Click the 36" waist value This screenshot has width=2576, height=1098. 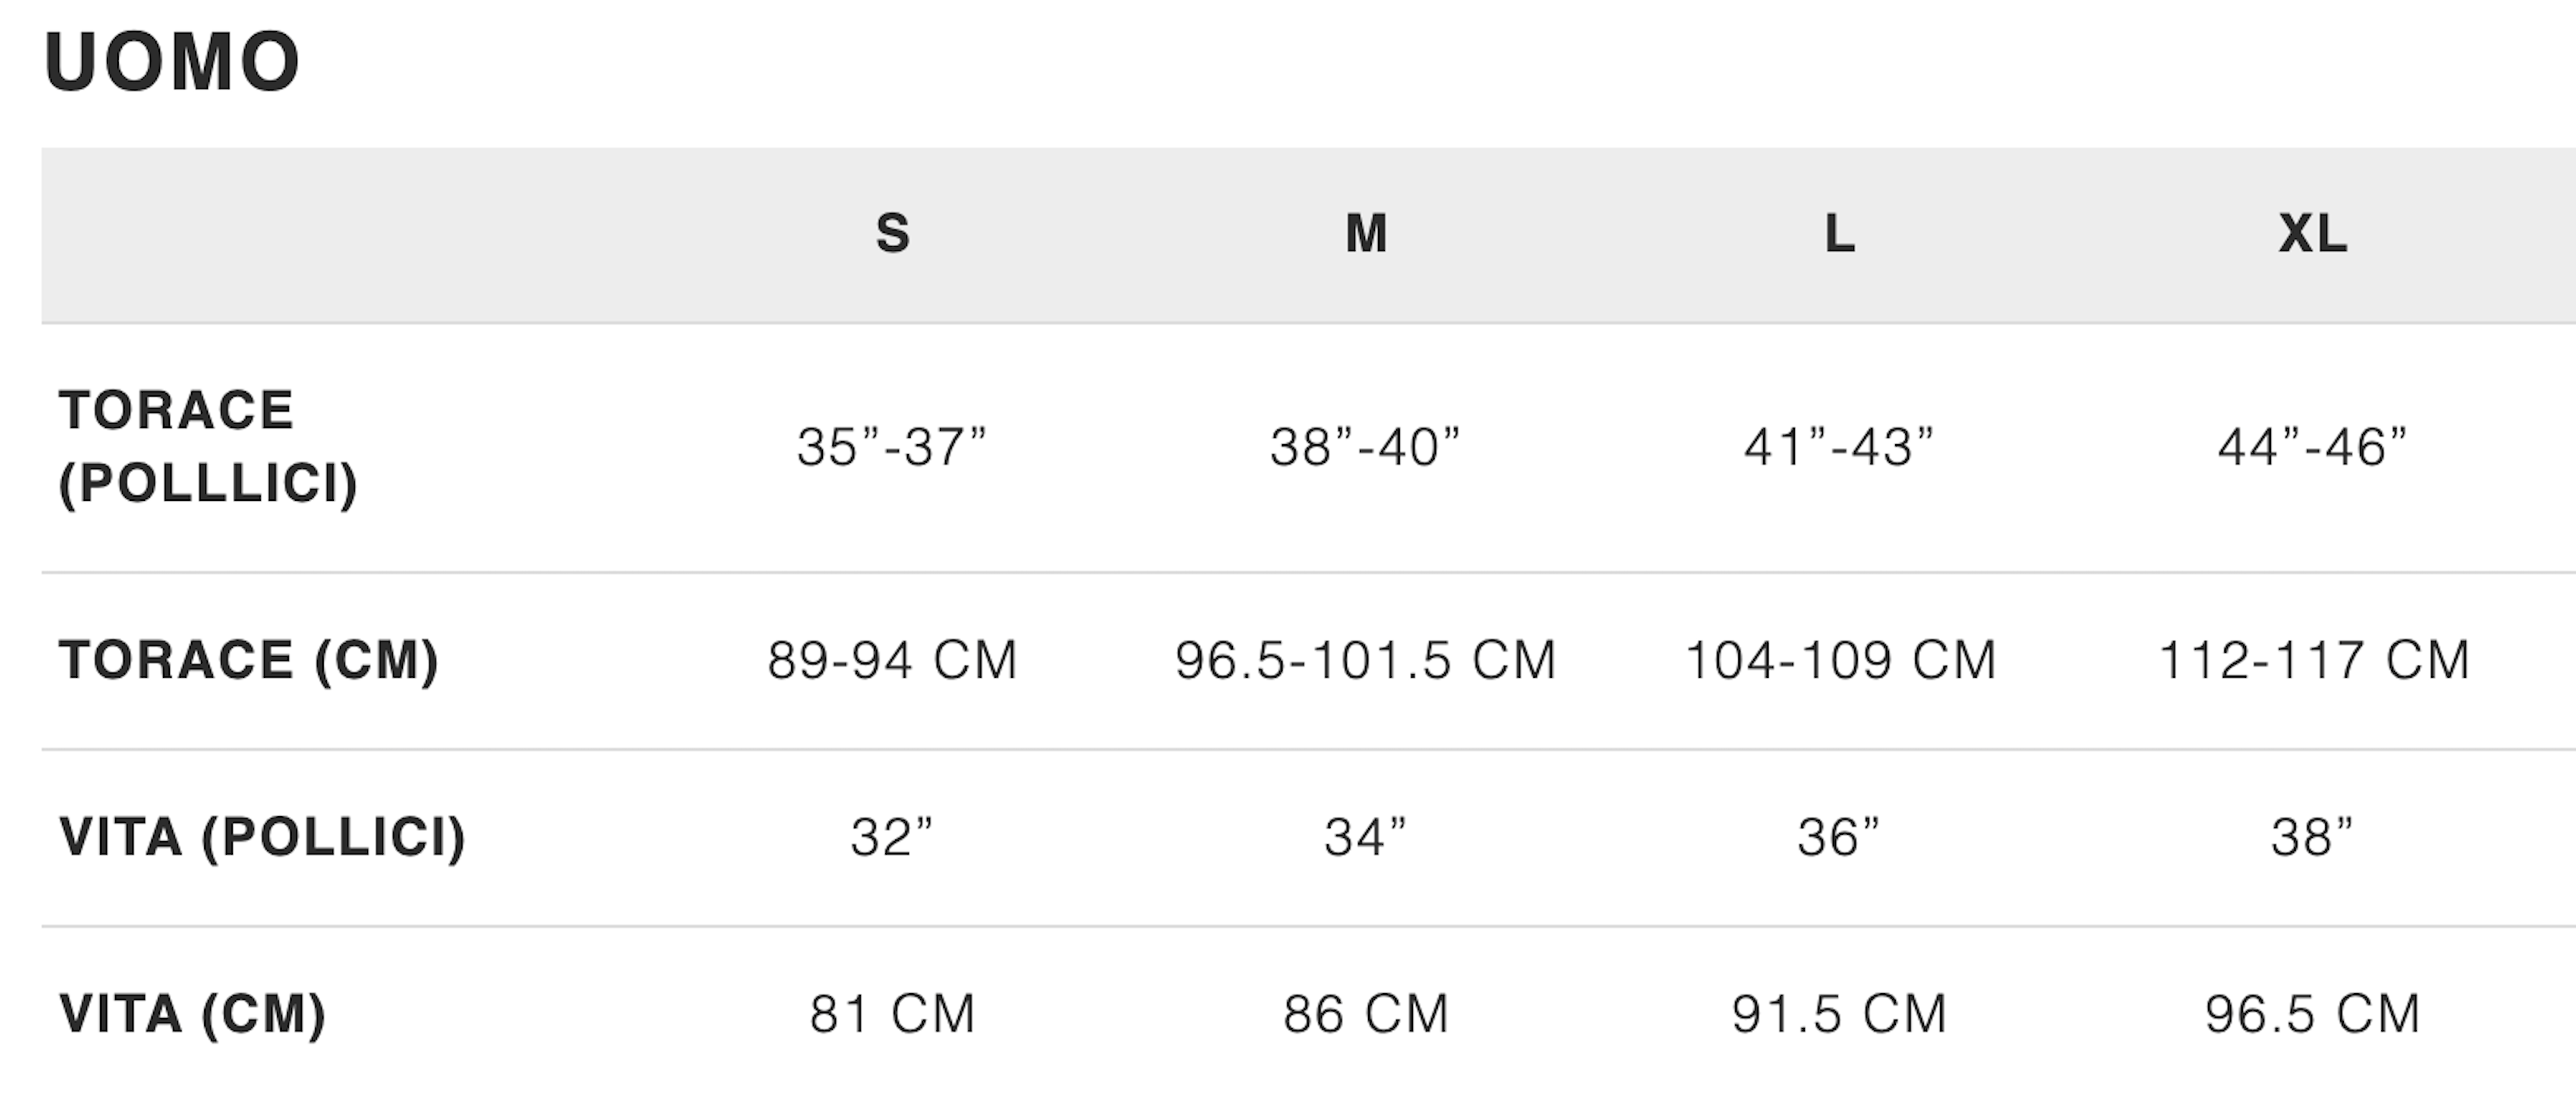1839,837
